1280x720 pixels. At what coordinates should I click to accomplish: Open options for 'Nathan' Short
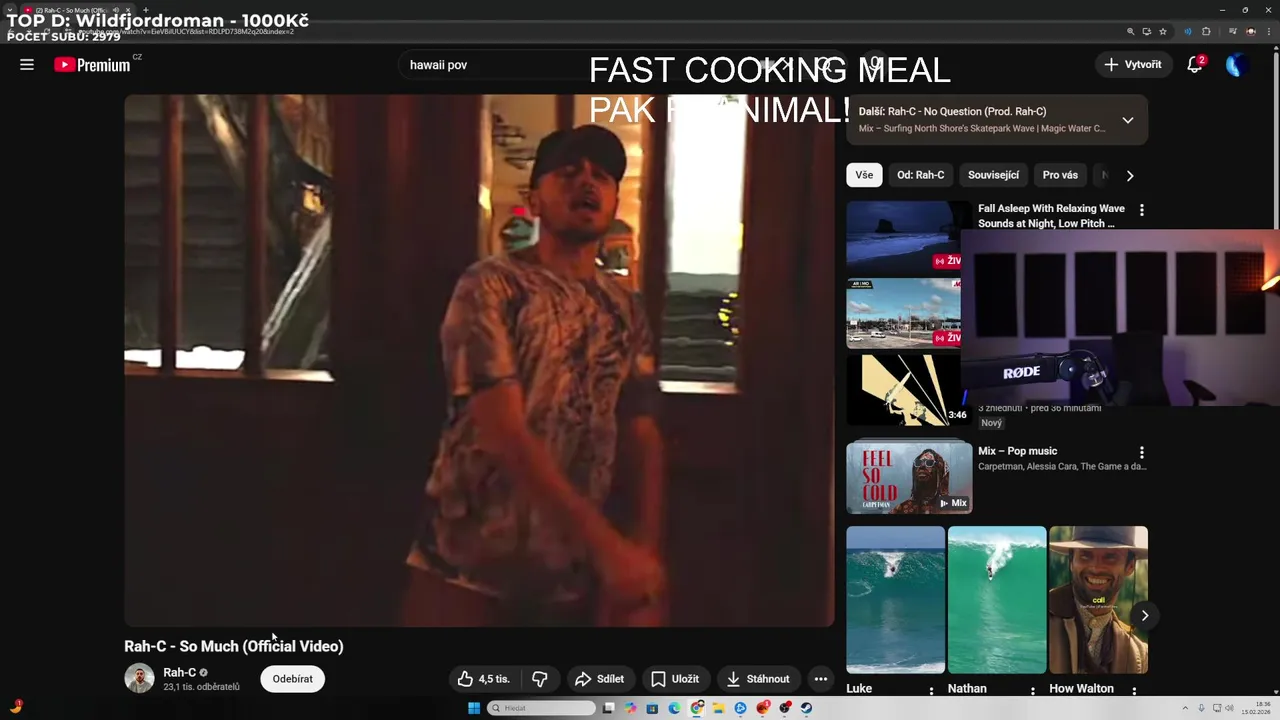tap(1033, 690)
